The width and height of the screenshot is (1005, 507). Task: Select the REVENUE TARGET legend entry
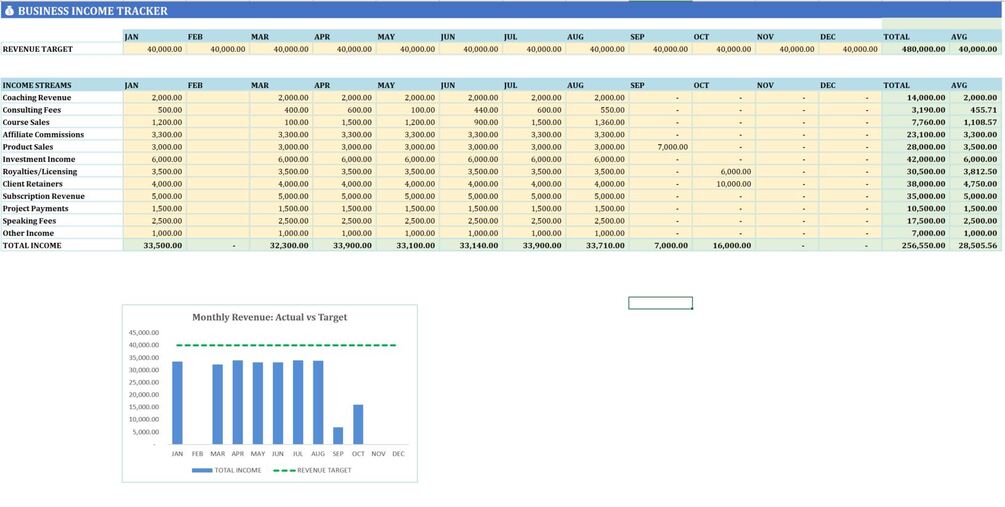tap(312, 470)
